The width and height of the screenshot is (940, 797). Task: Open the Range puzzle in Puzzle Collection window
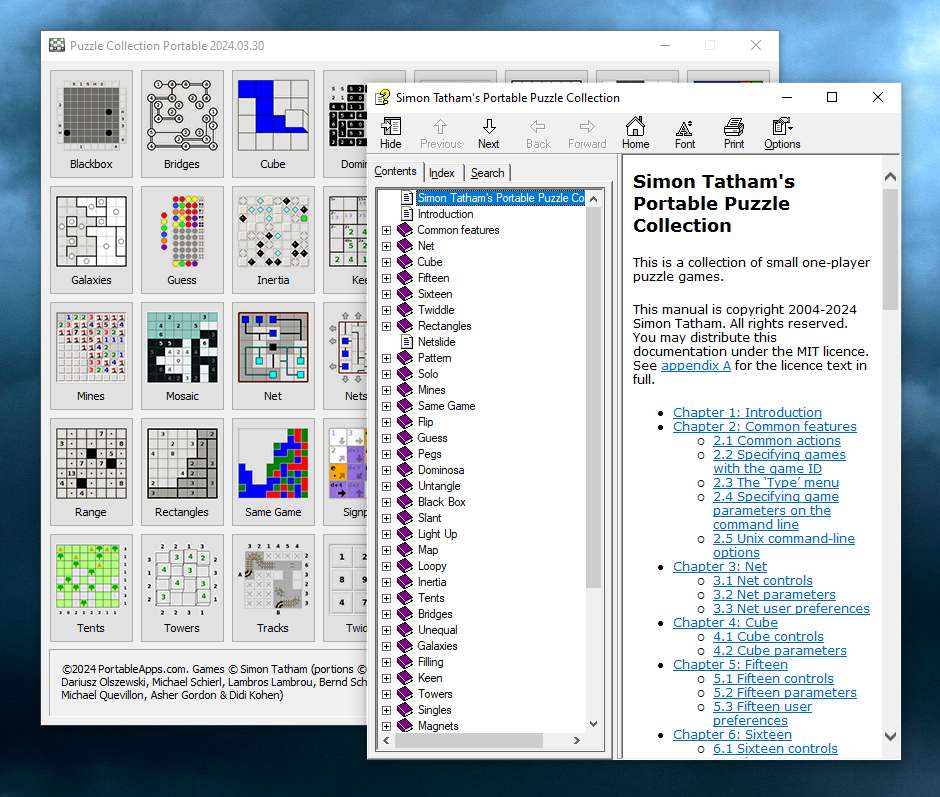coord(91,472)
